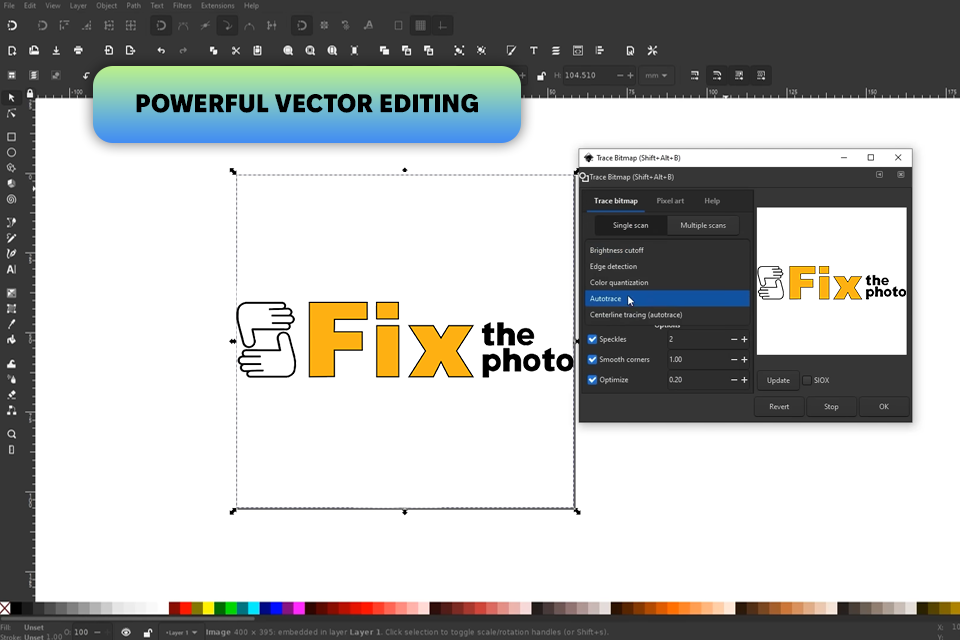This screenshot has width=960, height=640.
Task: Toggle the Optimize checkbox
Action: tap(592, 380)
